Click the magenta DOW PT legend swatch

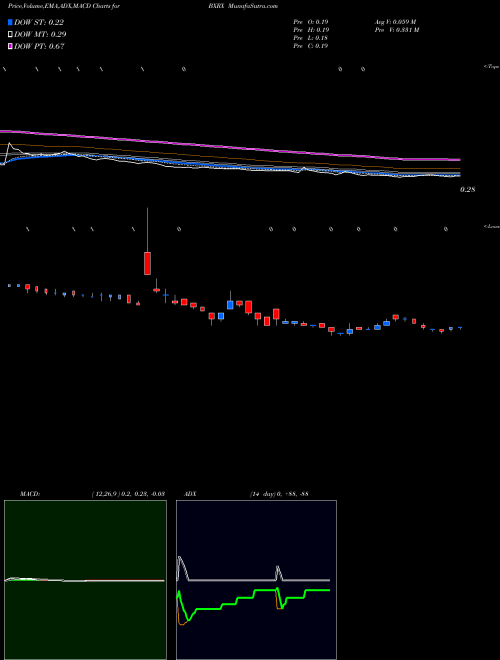10,46
